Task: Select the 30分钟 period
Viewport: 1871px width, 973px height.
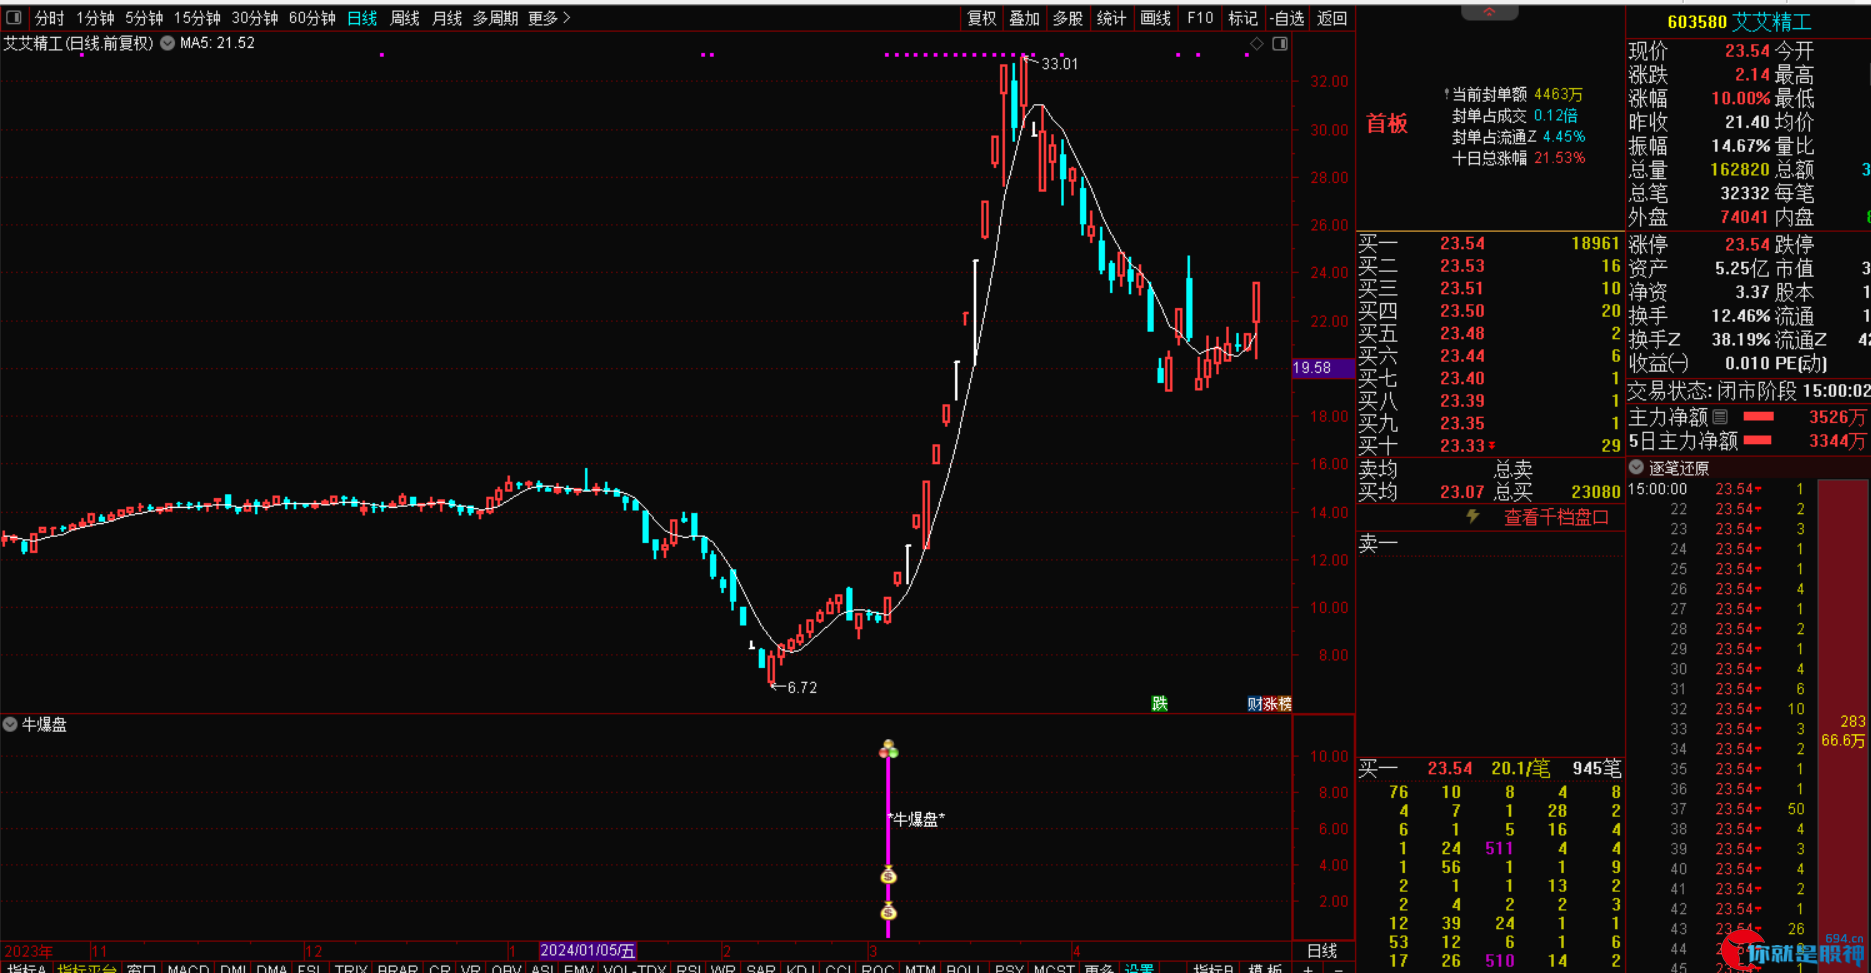Action: pyautogui.click(x=255, y=18)
